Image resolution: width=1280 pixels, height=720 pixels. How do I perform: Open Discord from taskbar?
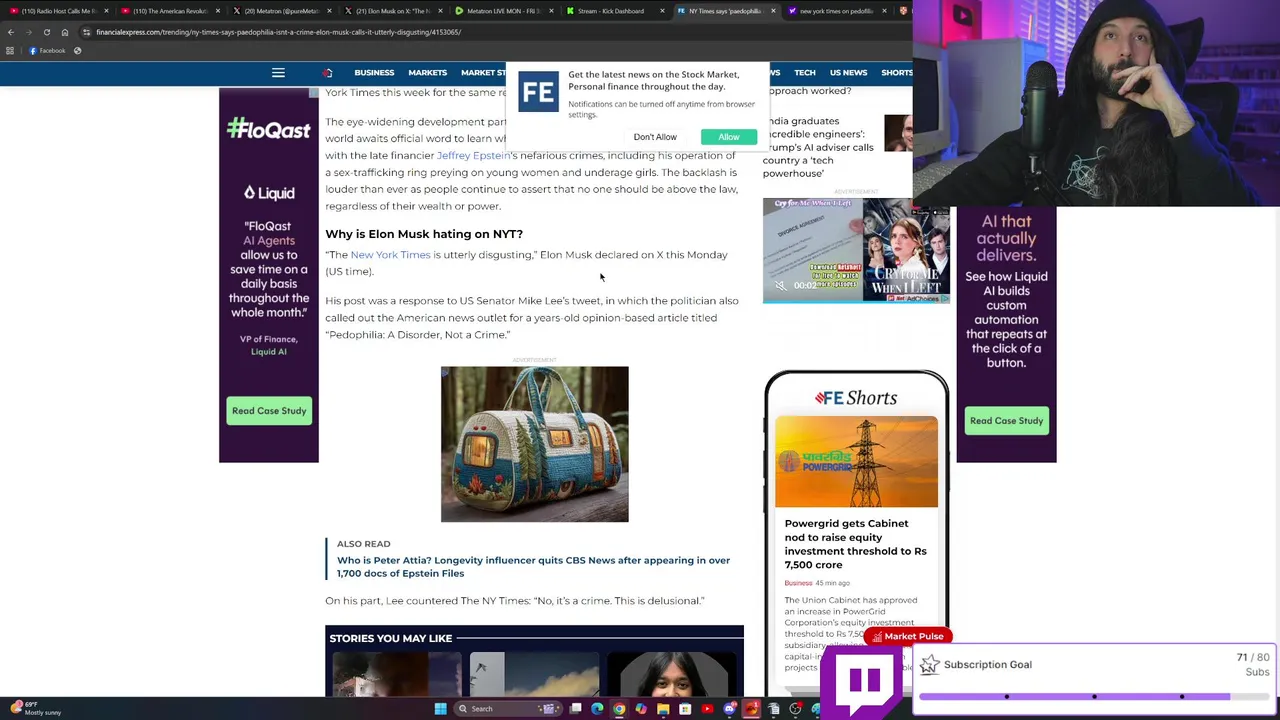click(x=730, y=709)
